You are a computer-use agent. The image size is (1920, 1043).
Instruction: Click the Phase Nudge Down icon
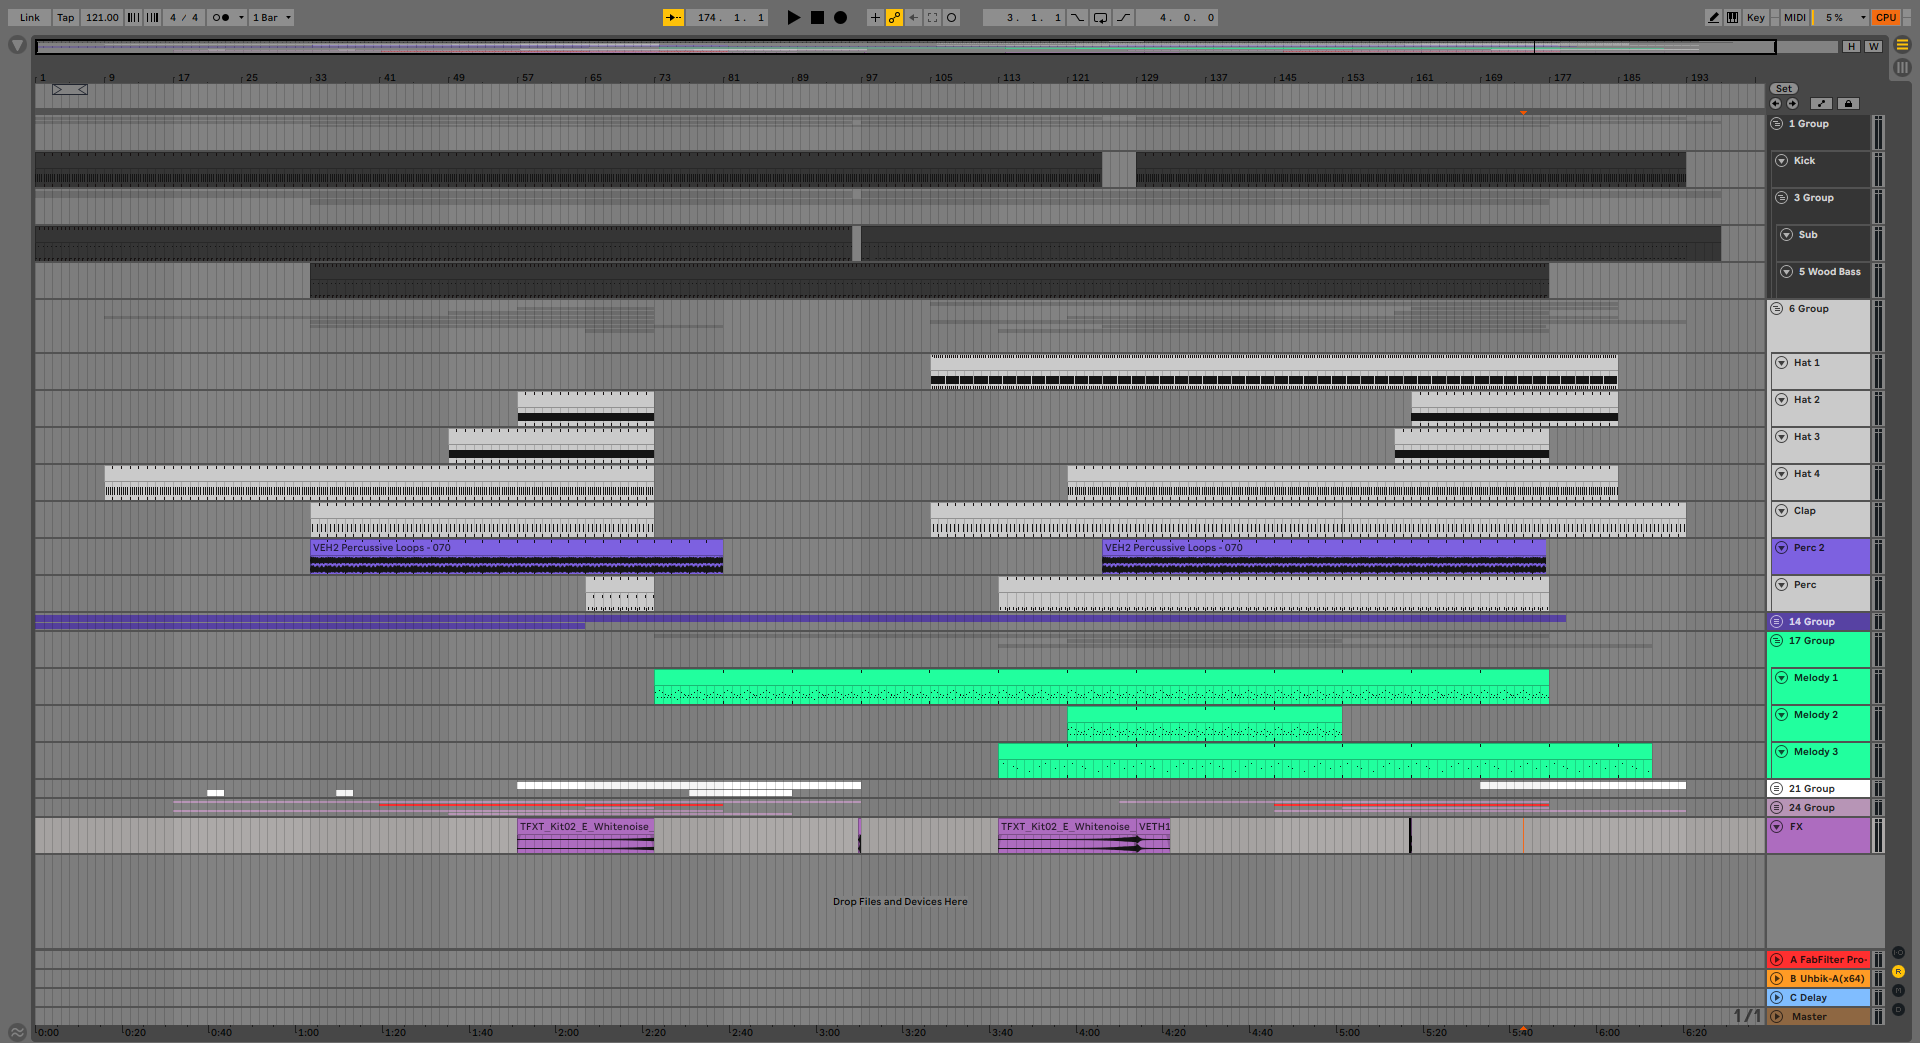pyautogui.click(x=133, y=17)
